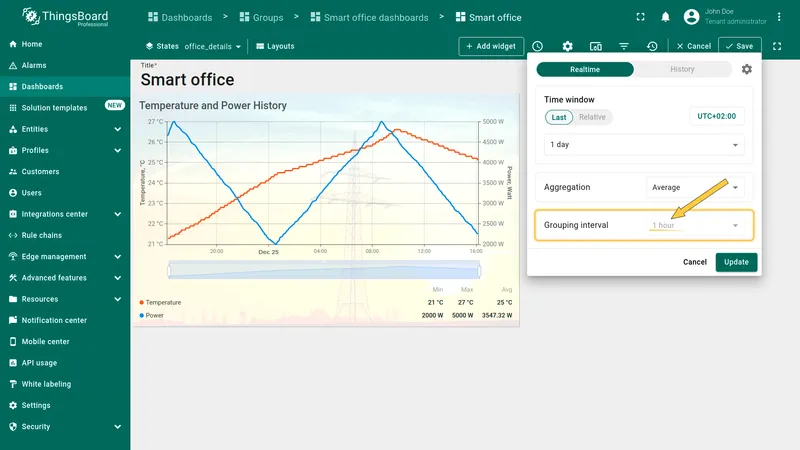Expand Advanced features section
The width and height of the screenshot is (800, 450).
(x=117, y=278)
